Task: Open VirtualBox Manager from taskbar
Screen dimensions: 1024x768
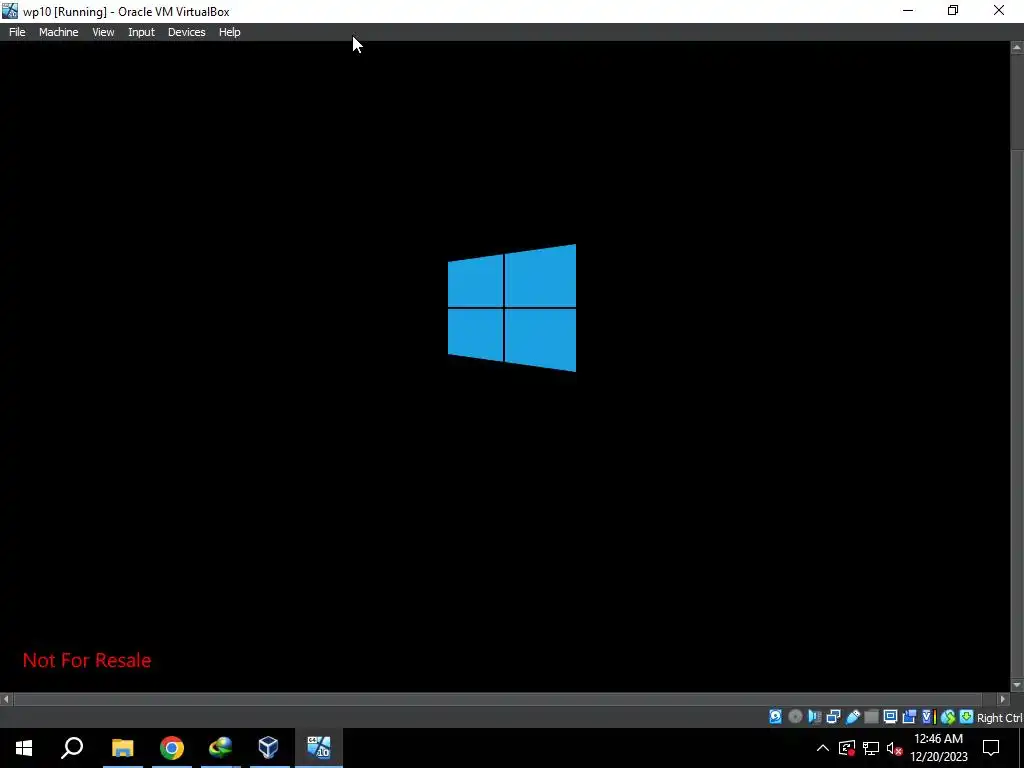Action: click(269, 748)
